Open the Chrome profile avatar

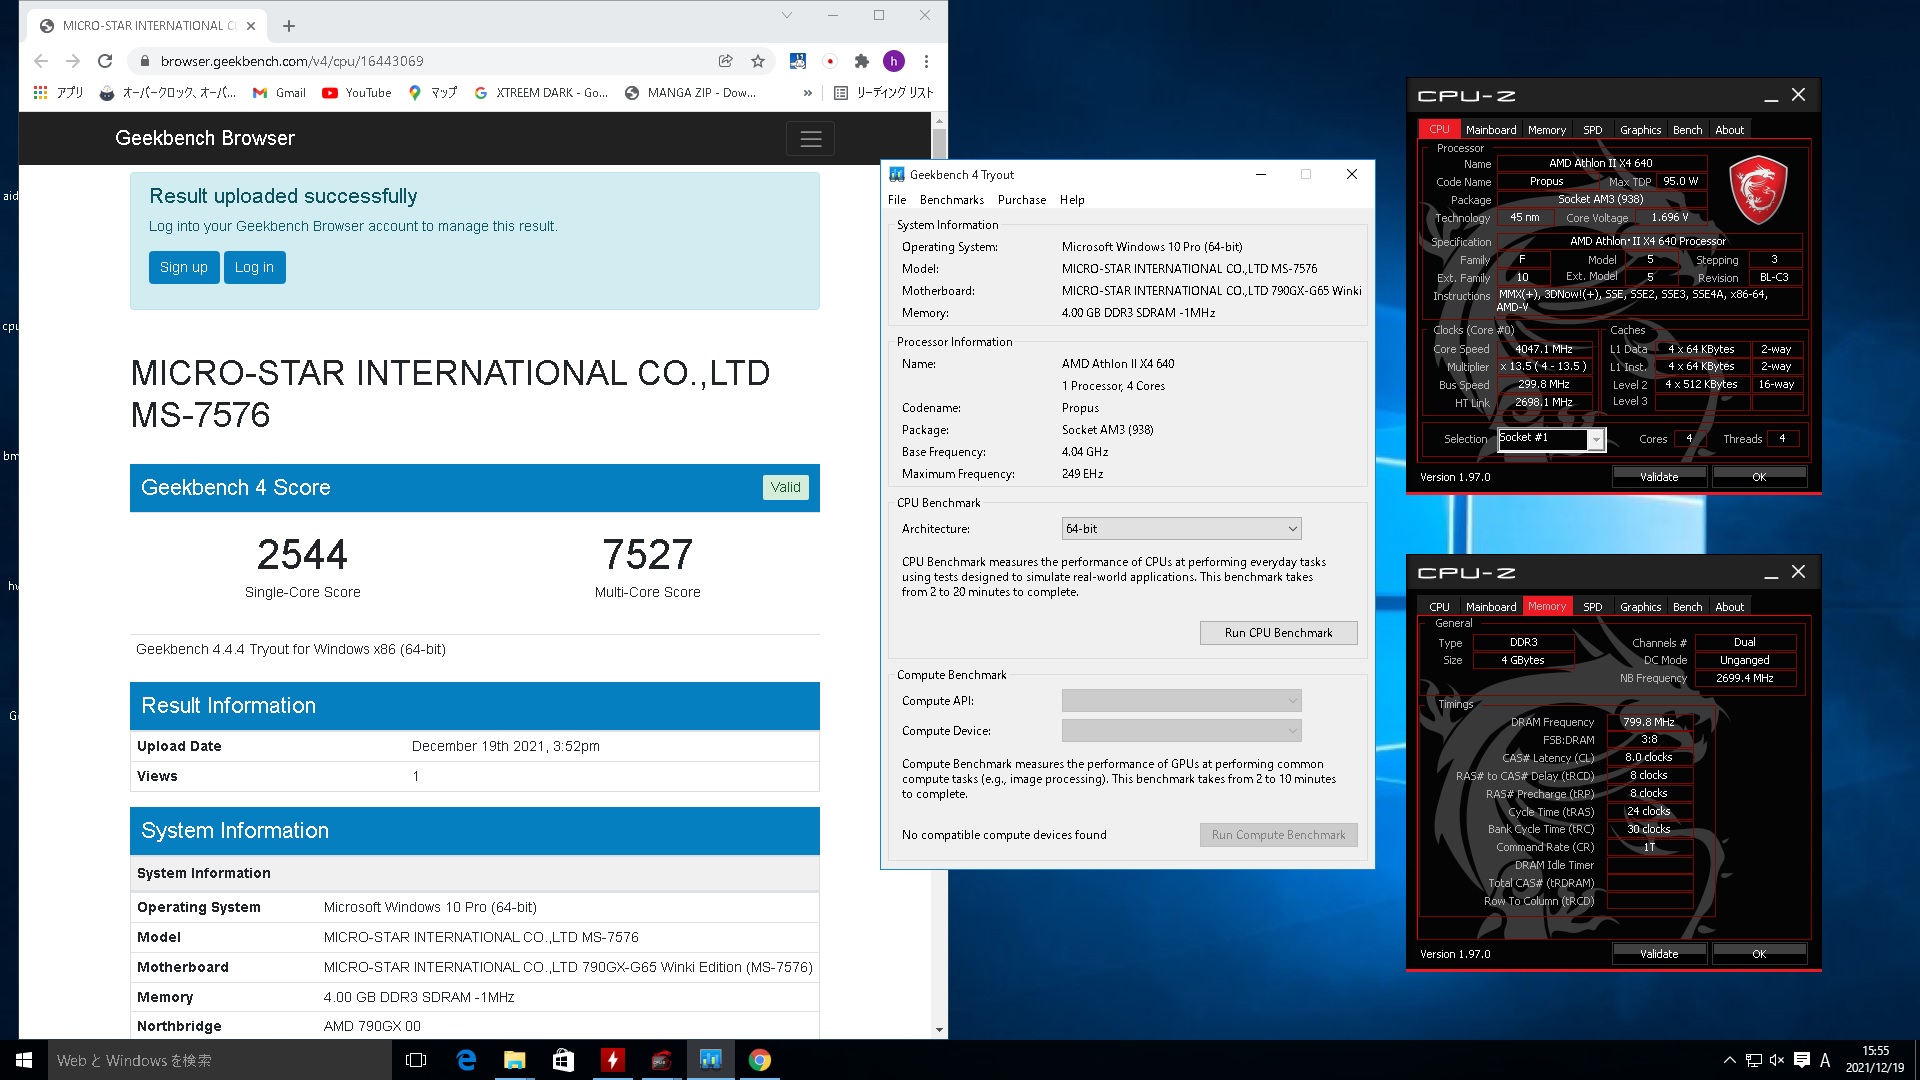click(x=894, y=61)
